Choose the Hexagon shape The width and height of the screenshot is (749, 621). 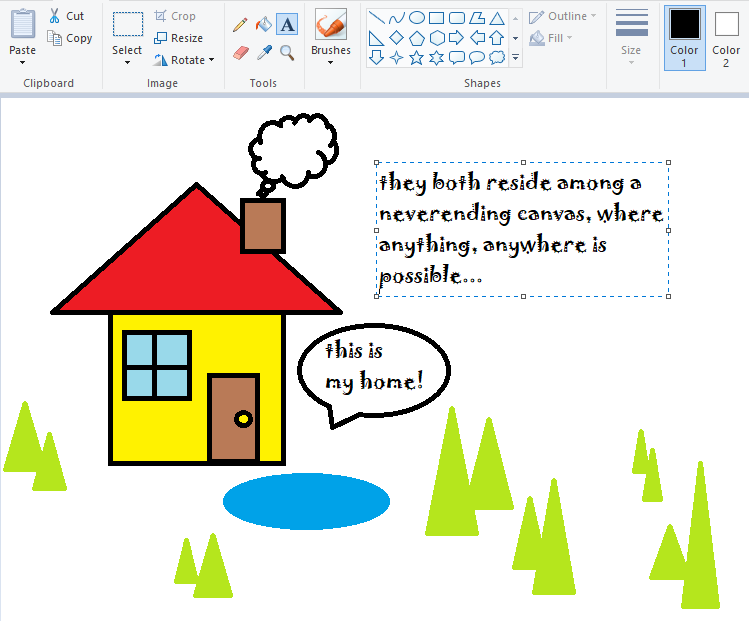[437, 38]
